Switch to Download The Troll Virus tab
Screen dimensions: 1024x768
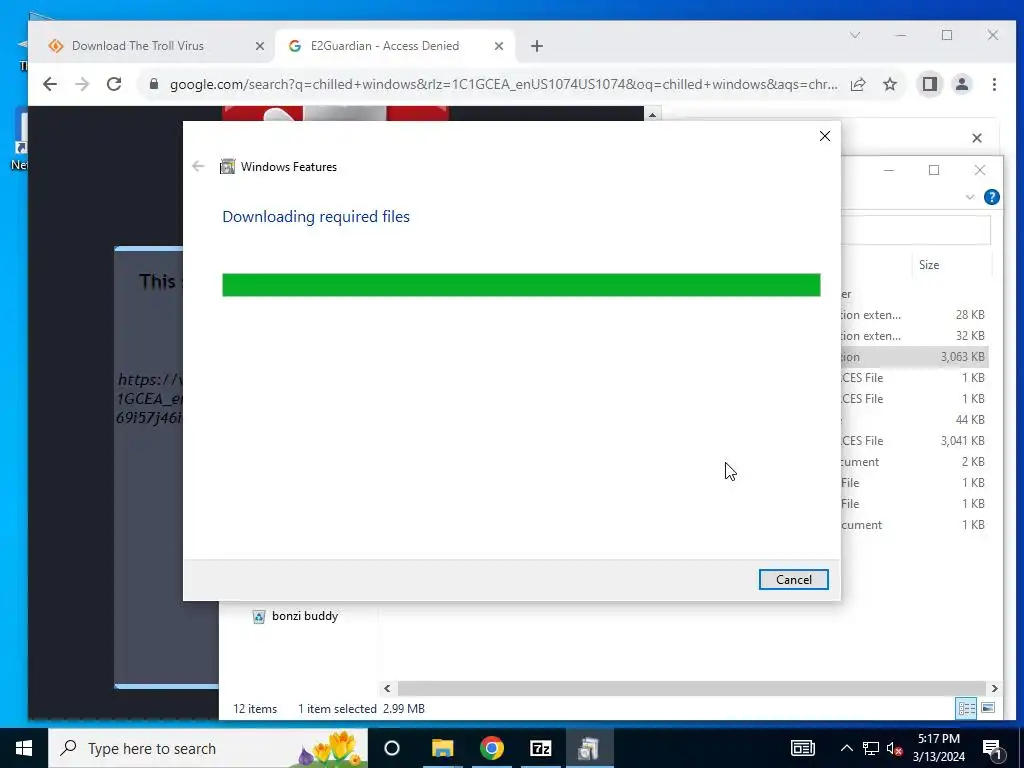click(137, 46)
